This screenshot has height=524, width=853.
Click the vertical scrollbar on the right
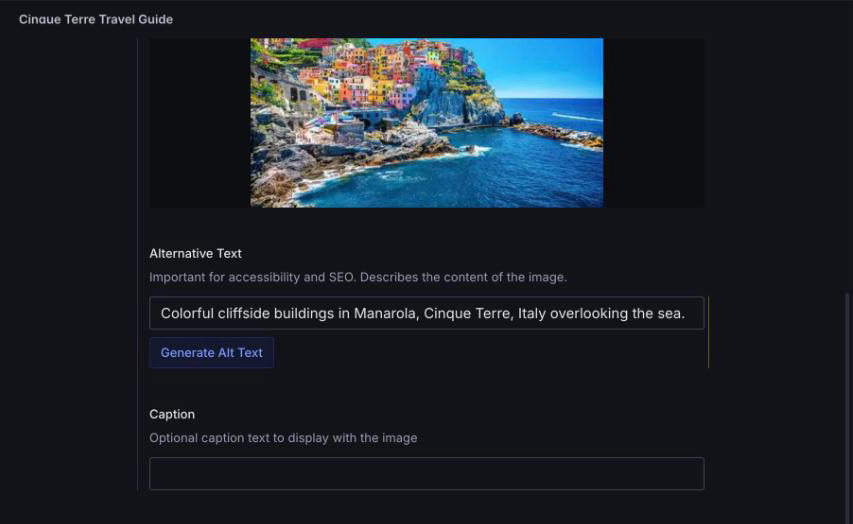(847, 408)
